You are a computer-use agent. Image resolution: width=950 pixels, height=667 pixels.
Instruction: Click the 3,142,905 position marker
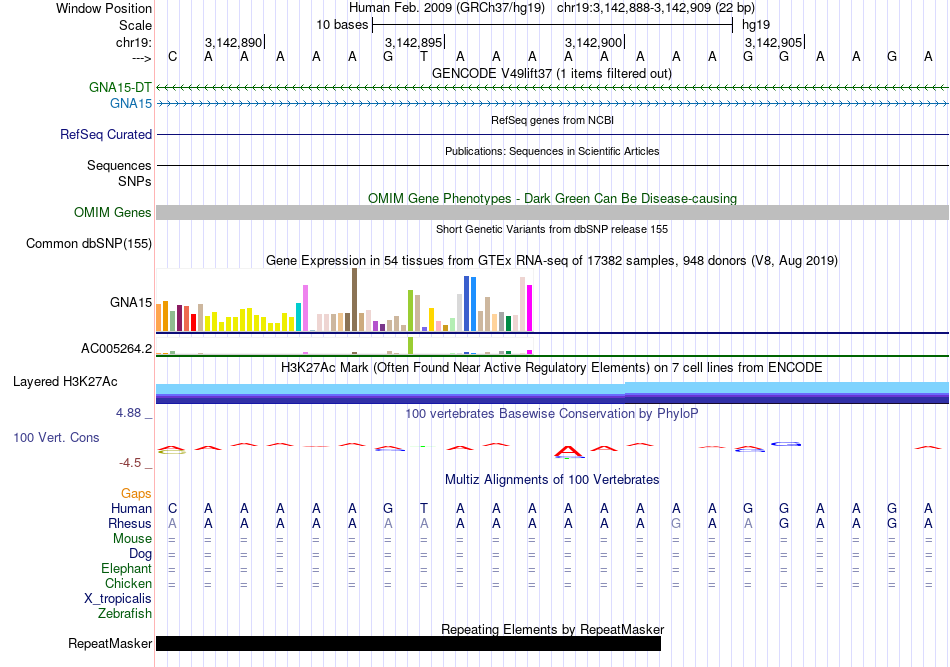[774, 42]
